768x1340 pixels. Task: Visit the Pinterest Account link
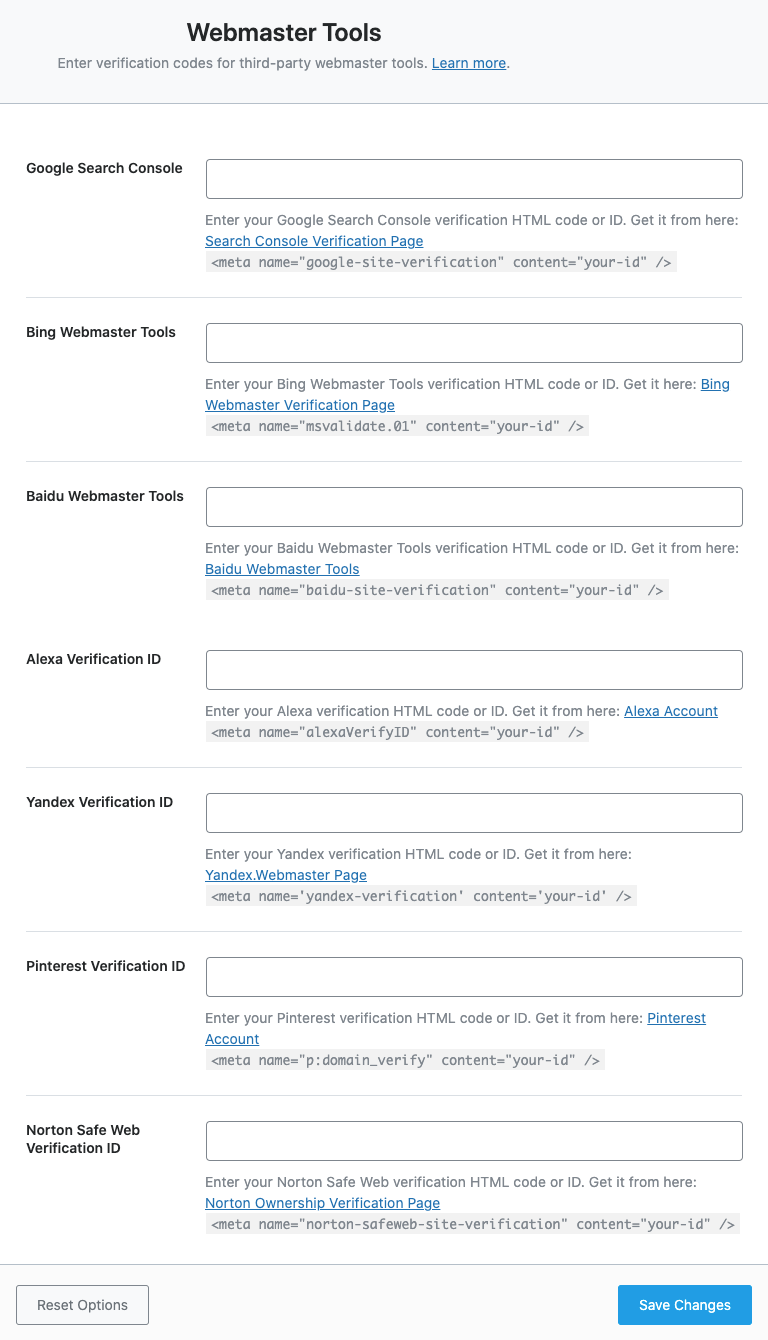[676, 1018]
